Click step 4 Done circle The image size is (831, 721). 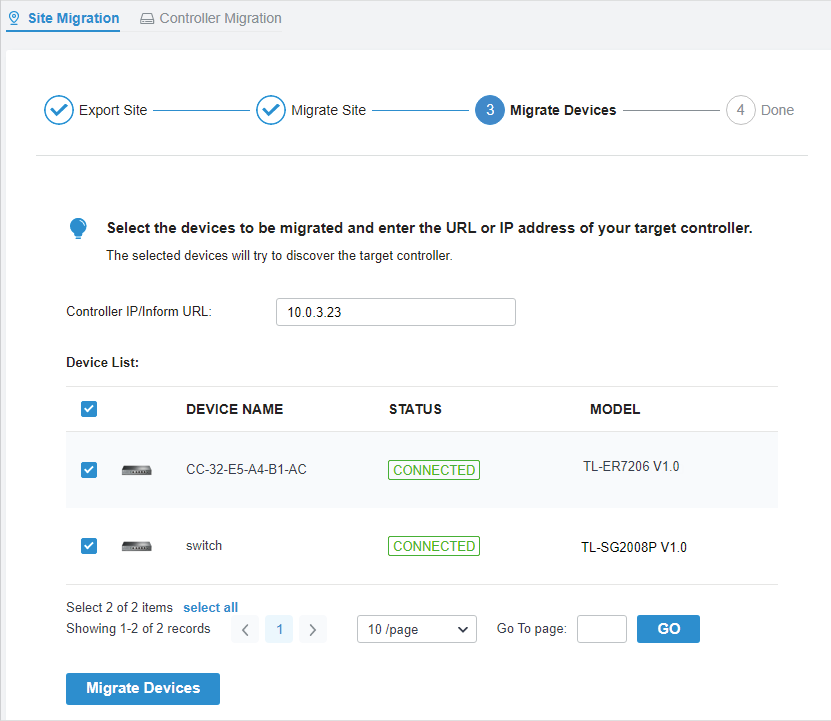pyautogui.click(x=740, y=110)
